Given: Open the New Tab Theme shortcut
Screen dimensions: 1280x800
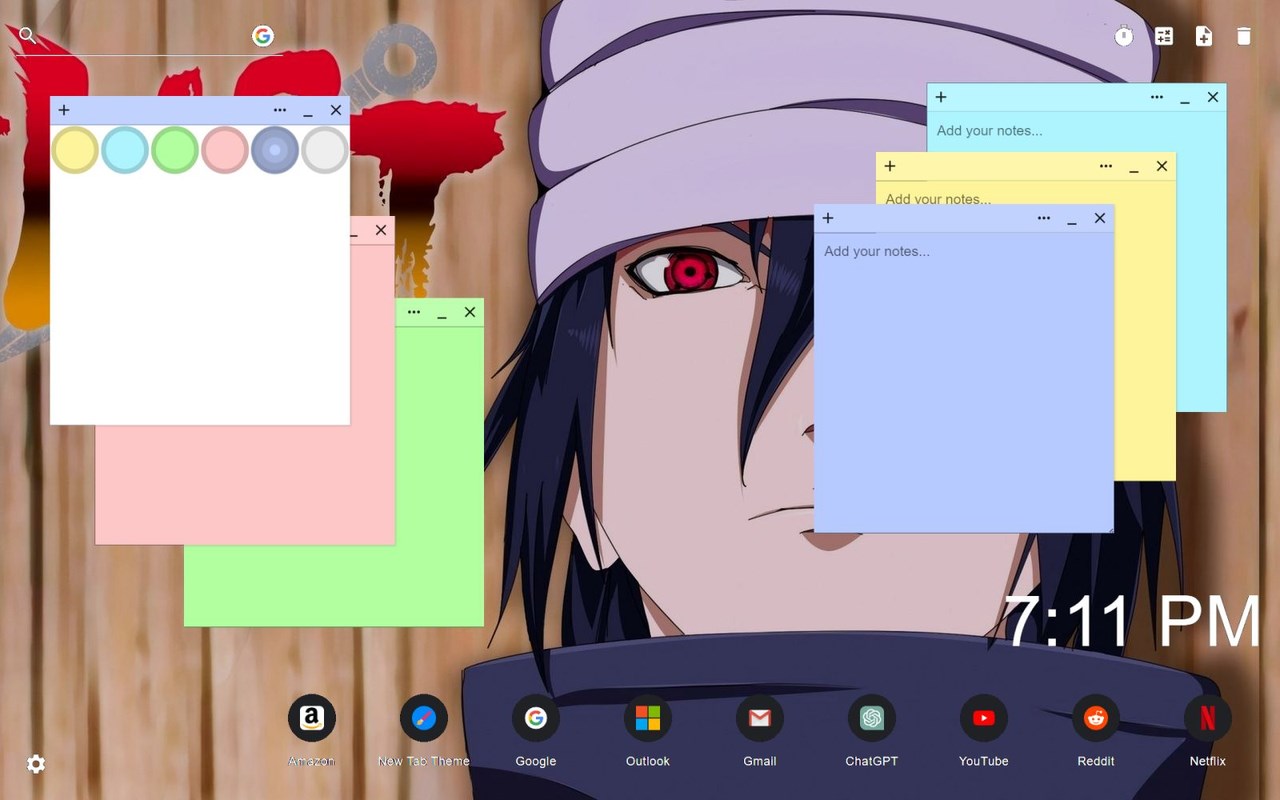Looking at the screenshot, I should click(x=424, y=718).
